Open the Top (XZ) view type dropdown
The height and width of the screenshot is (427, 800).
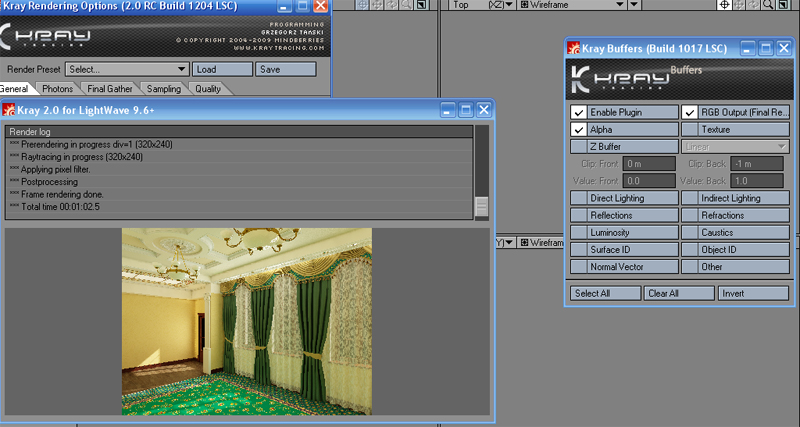(x=497, y=5)
